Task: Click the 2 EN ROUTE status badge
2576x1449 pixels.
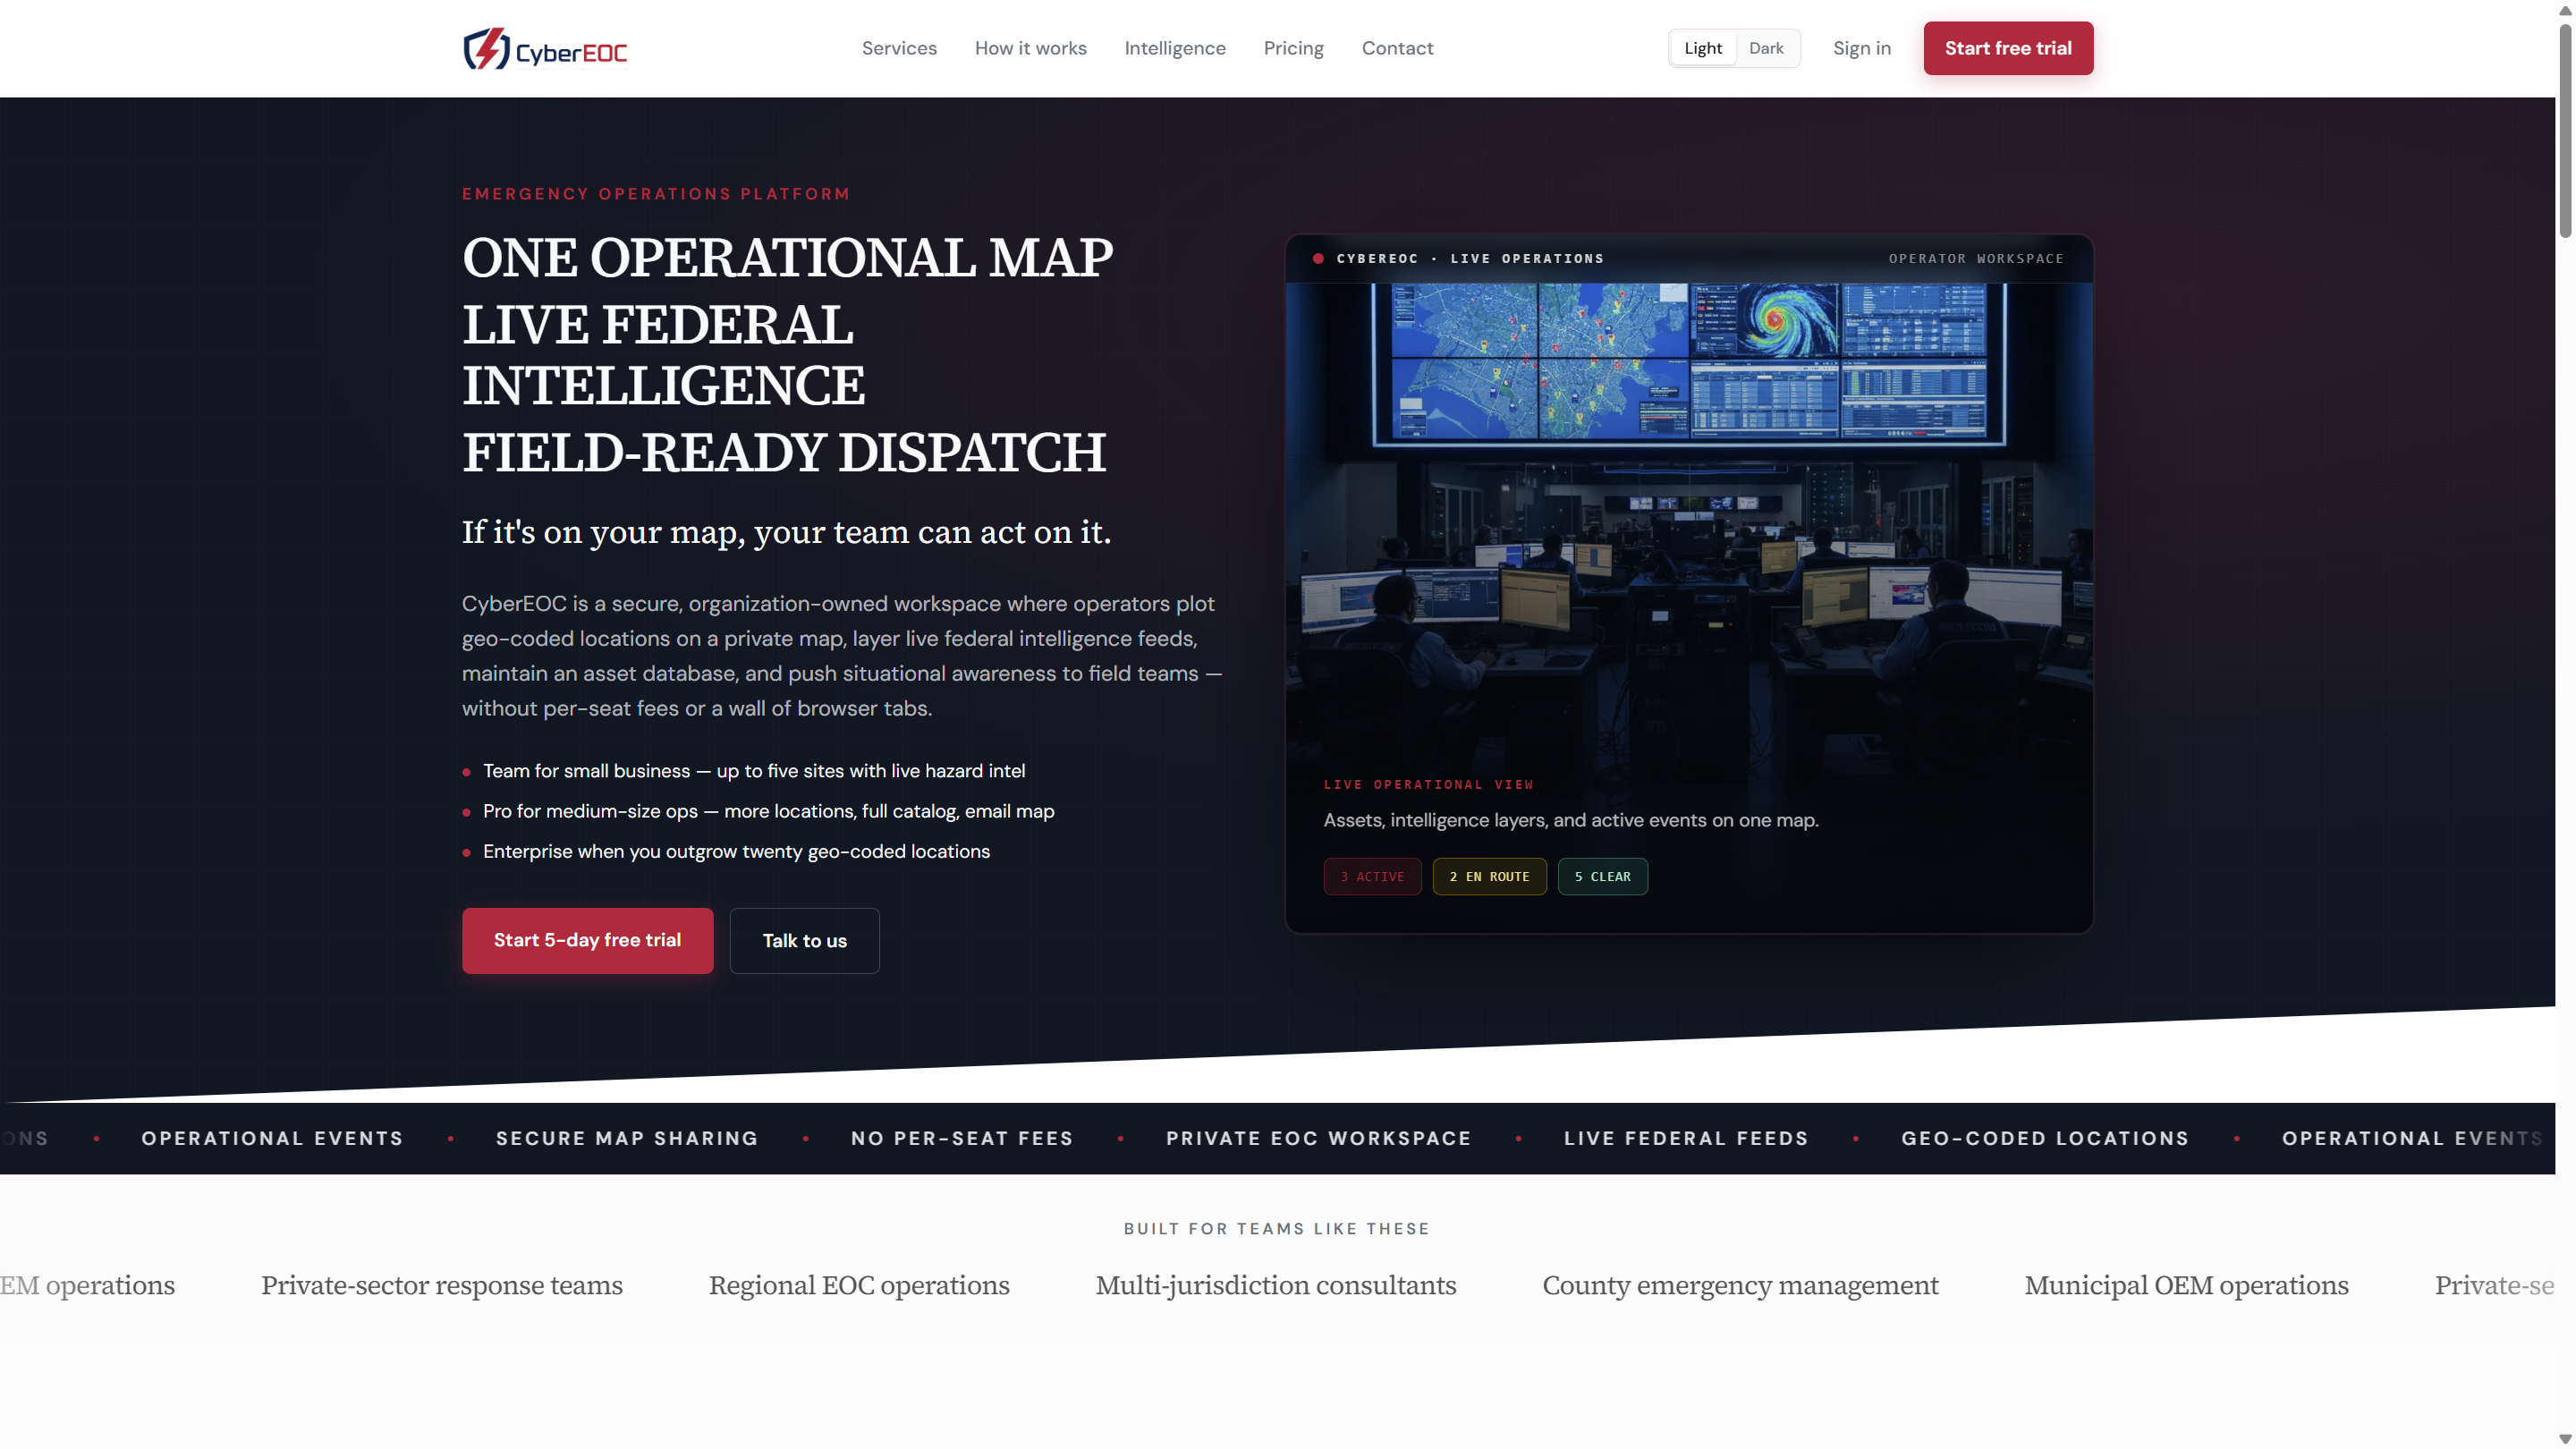Action: point(1489,876)
